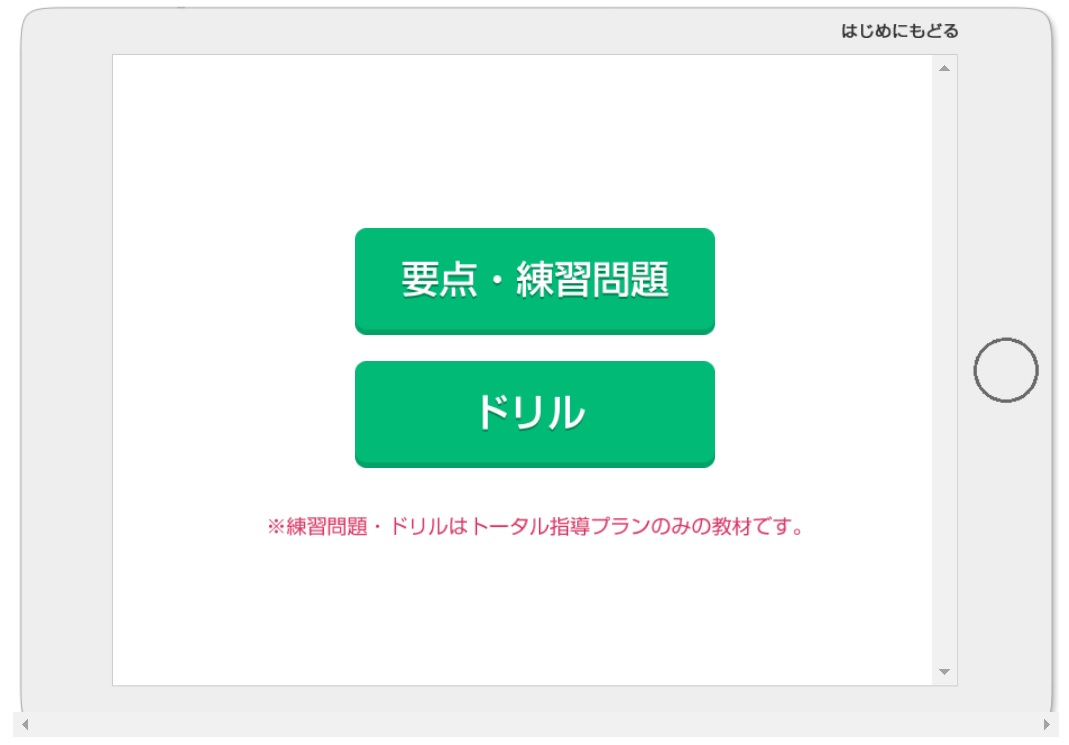This screenshot has width=1069, height=745.
Task: Return to start via はじめにもどる
Action: [x=899, y=31]
